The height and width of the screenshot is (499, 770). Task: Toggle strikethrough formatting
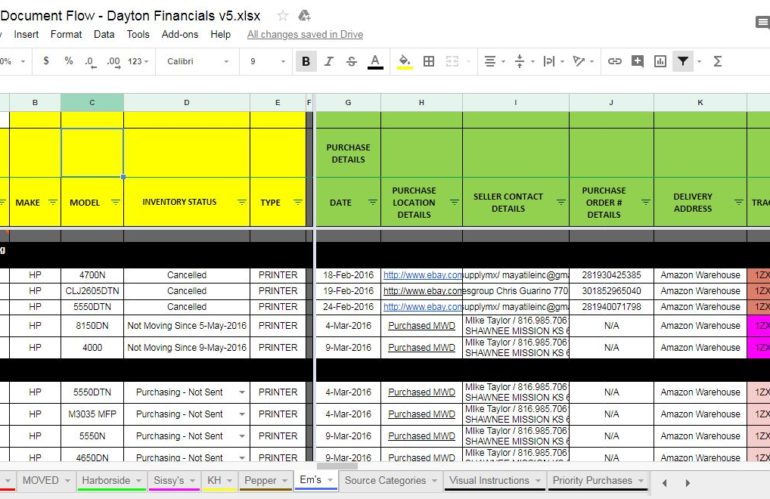351,61
